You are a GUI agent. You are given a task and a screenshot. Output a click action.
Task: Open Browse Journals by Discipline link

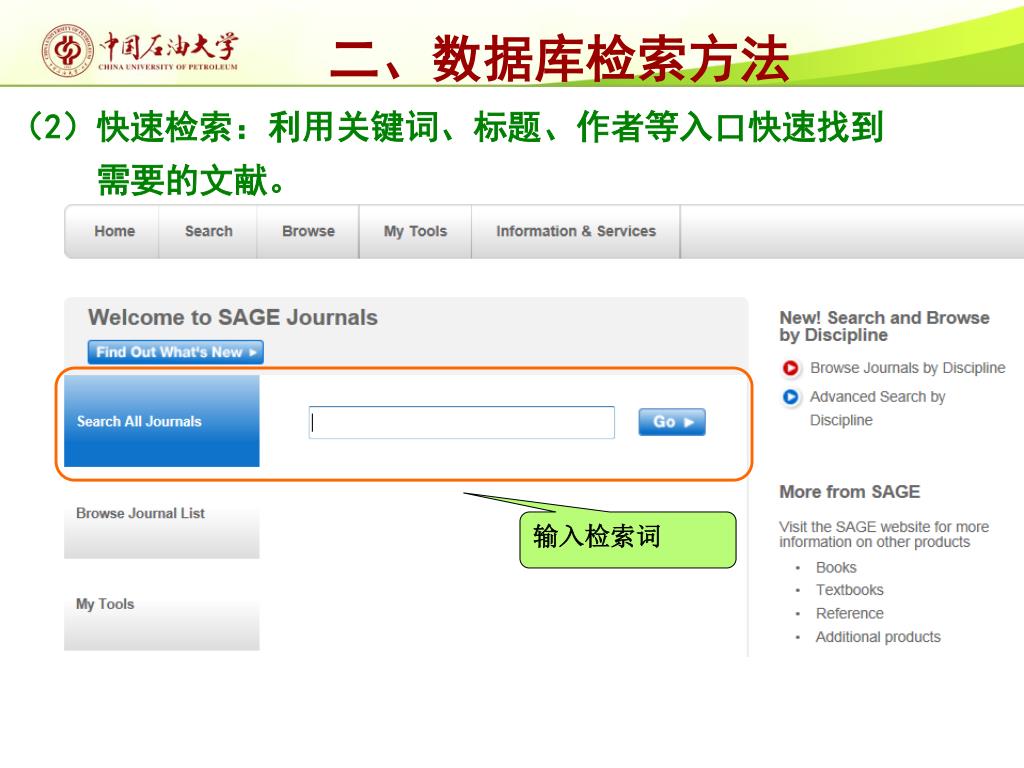[x=908, y=368]
